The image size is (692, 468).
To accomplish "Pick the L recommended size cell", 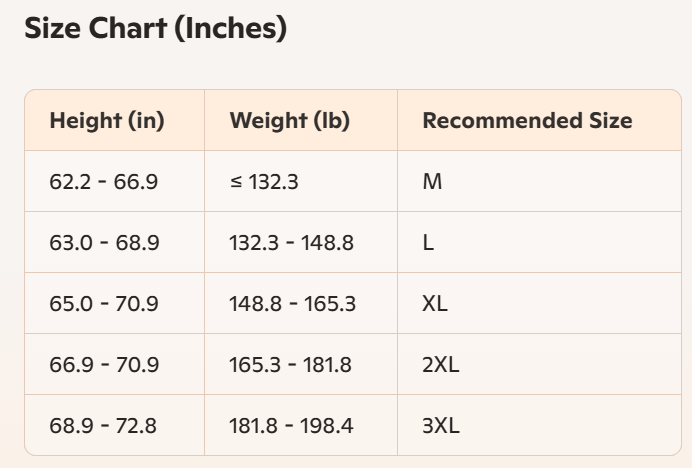I will pos(428,243).
